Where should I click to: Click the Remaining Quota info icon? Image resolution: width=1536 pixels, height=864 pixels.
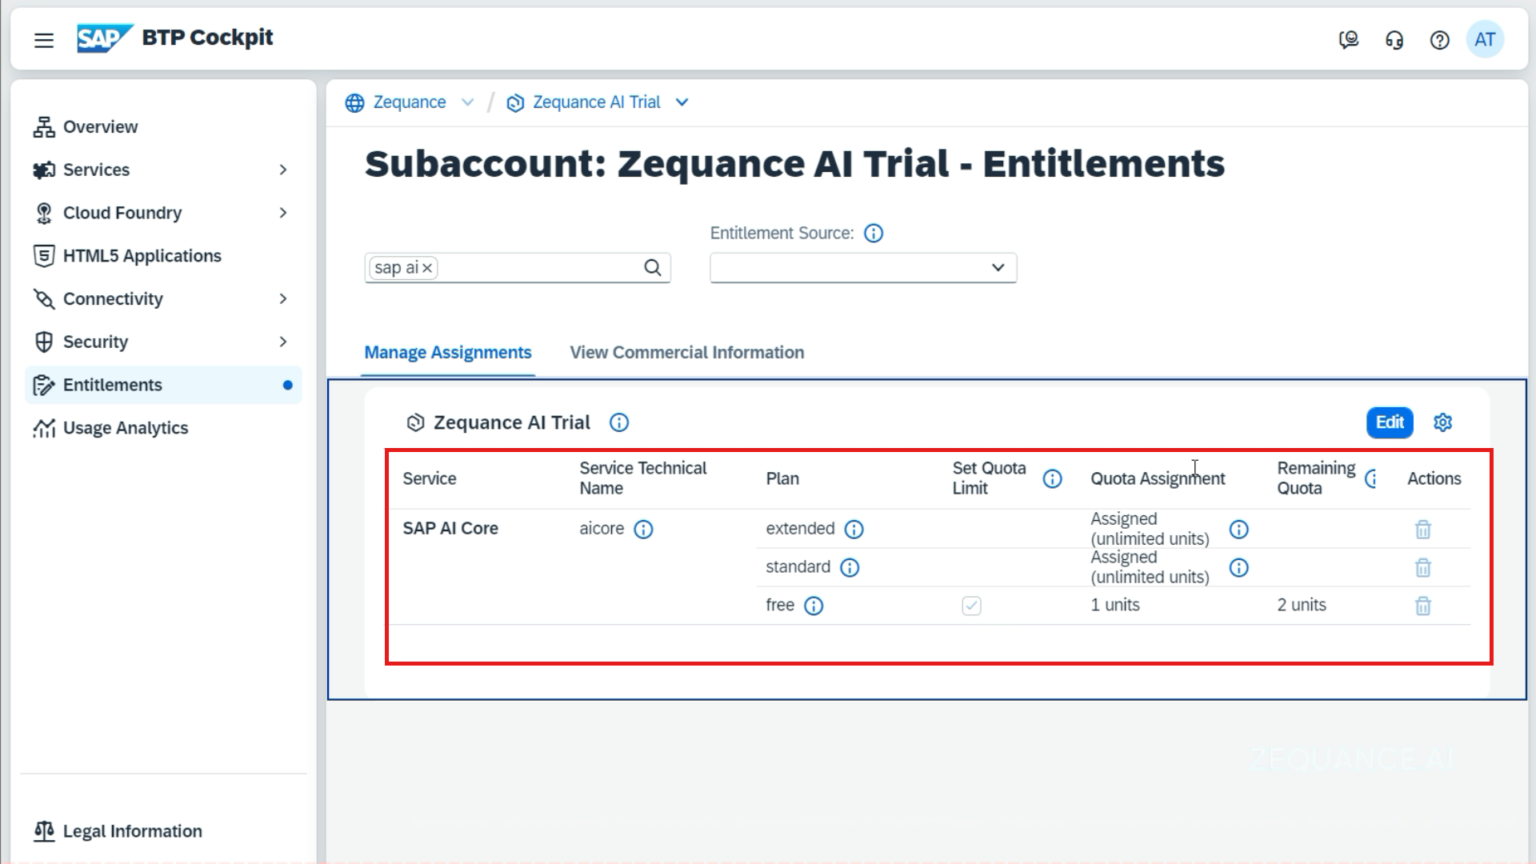pyautogui.click(x=1372, y=478)
